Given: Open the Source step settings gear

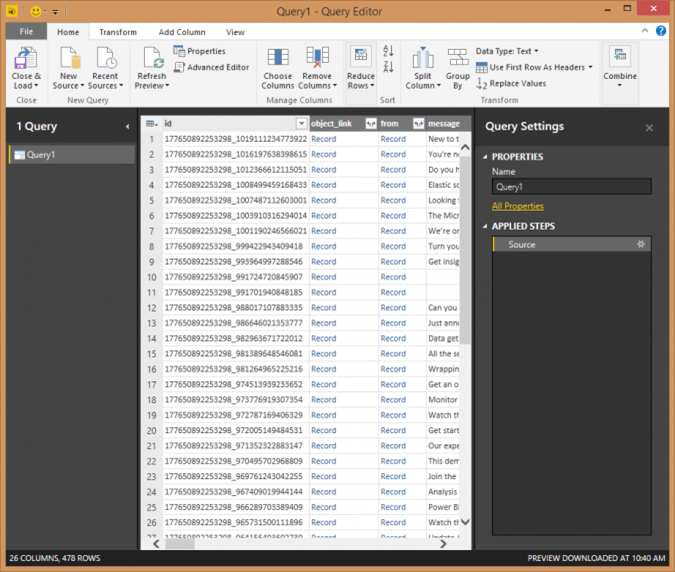Looking at the screenshot, I should (x=641, y=245).
